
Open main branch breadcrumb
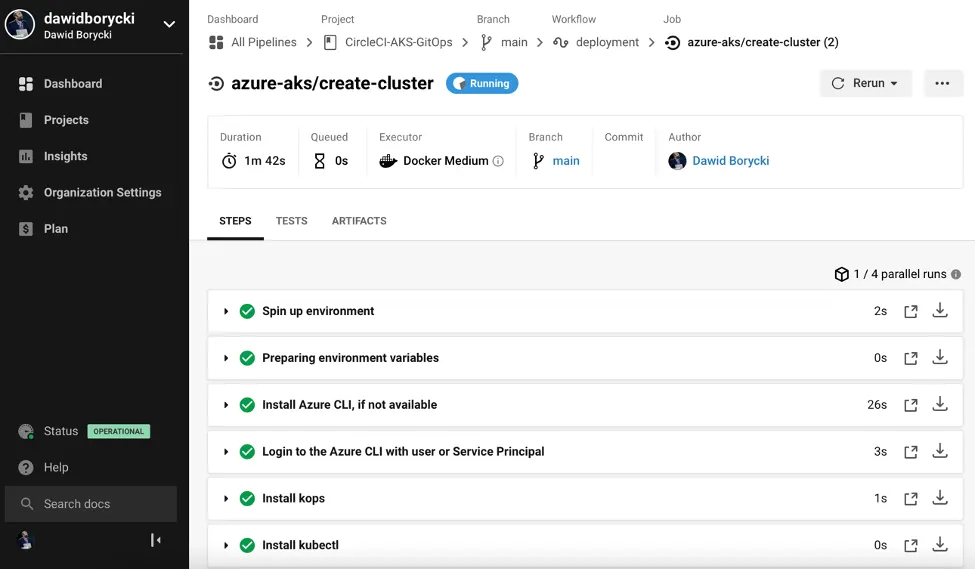(514, 42)
